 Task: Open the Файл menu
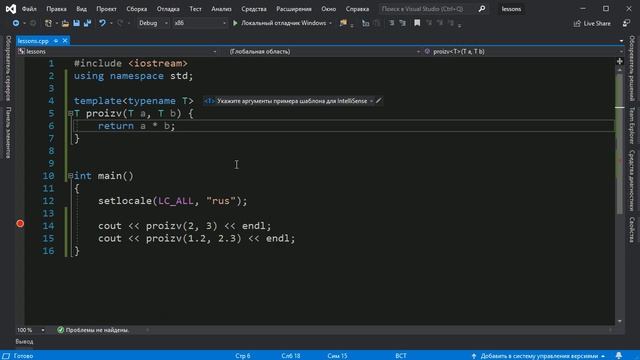tap(29, 9)
